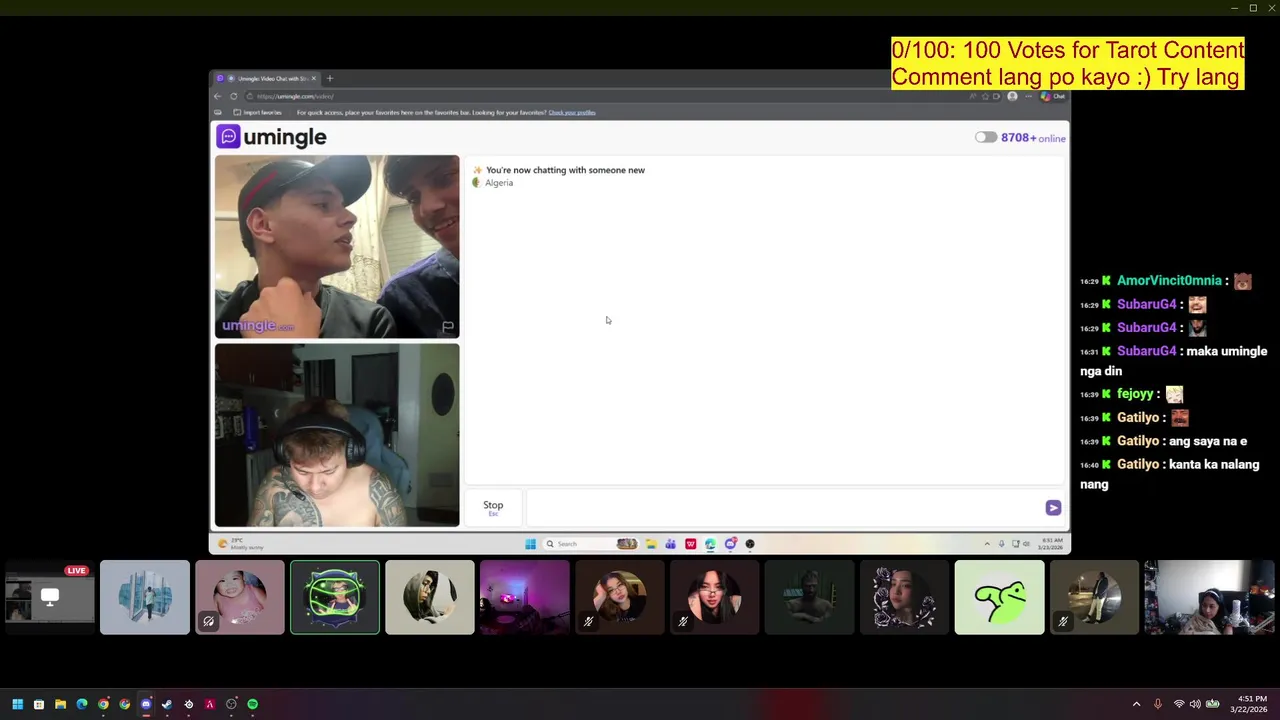The width and height of the screenshot is (1280, 720).
Task: Select the Umingle Video Chat browser tab
Action: tap(265, 78)
